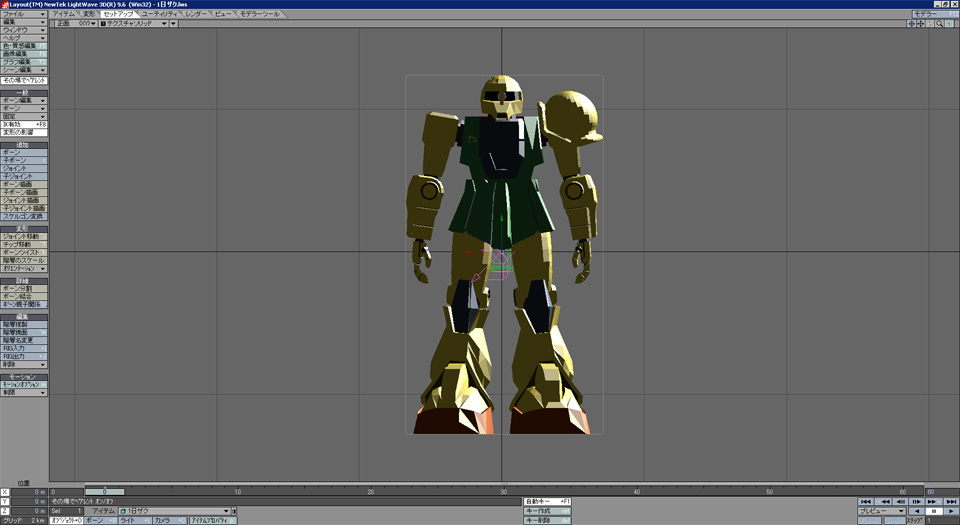Image resolution: width=960 pixels, height=525 pixels.
Task: Click スケルゴン変換 (Convert Skelegons) button
Action: (24, 217)
